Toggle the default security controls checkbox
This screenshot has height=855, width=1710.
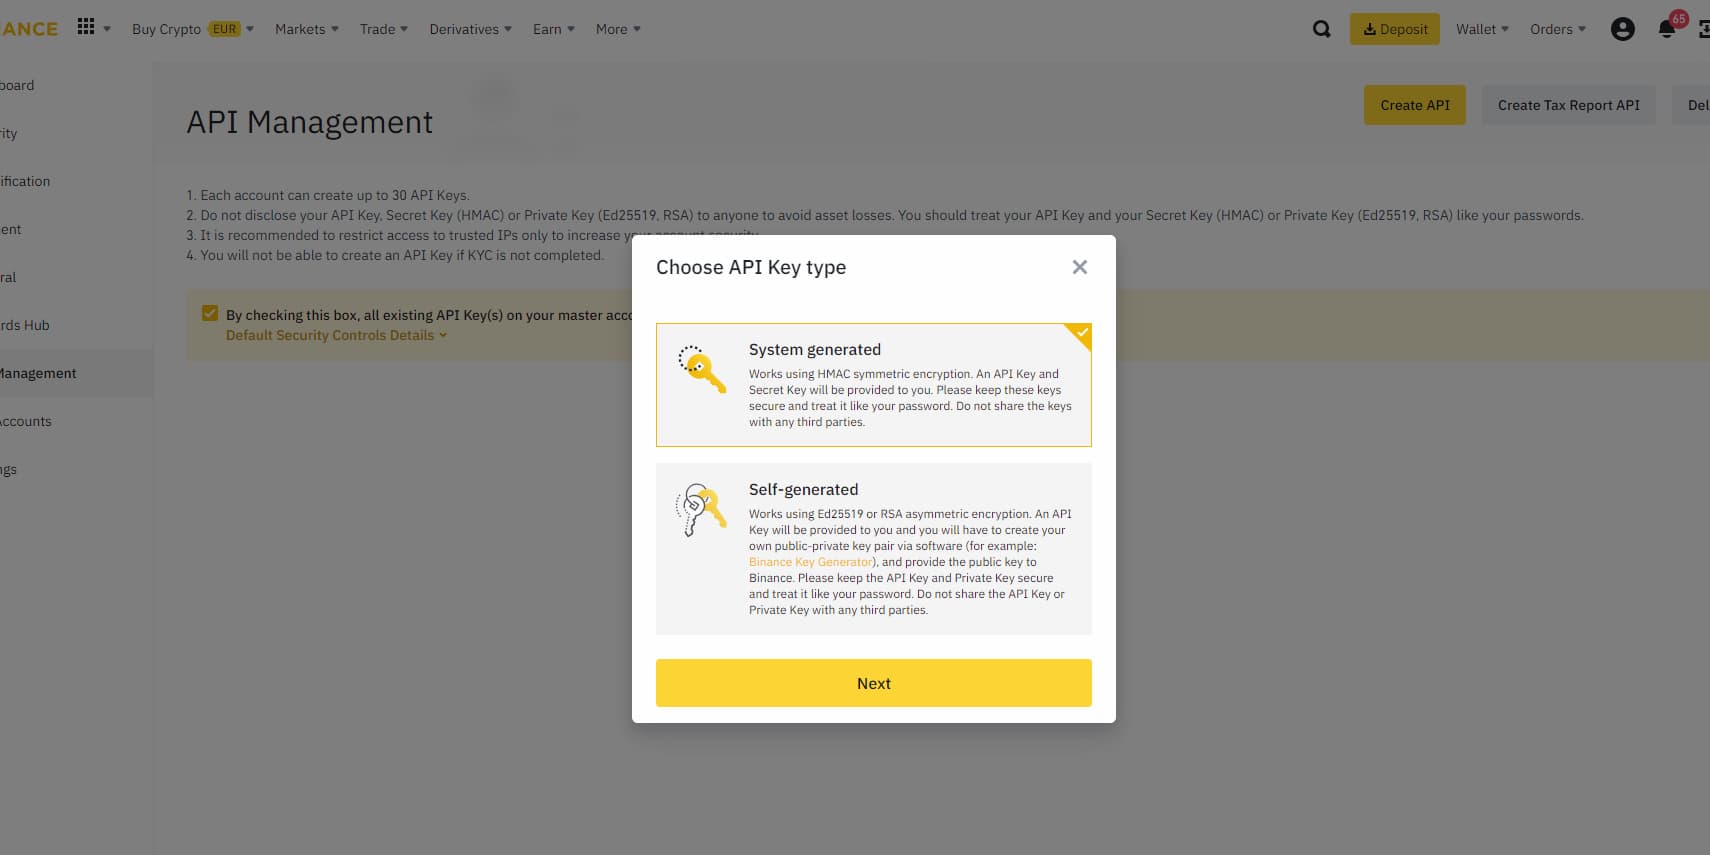[209, 313]
